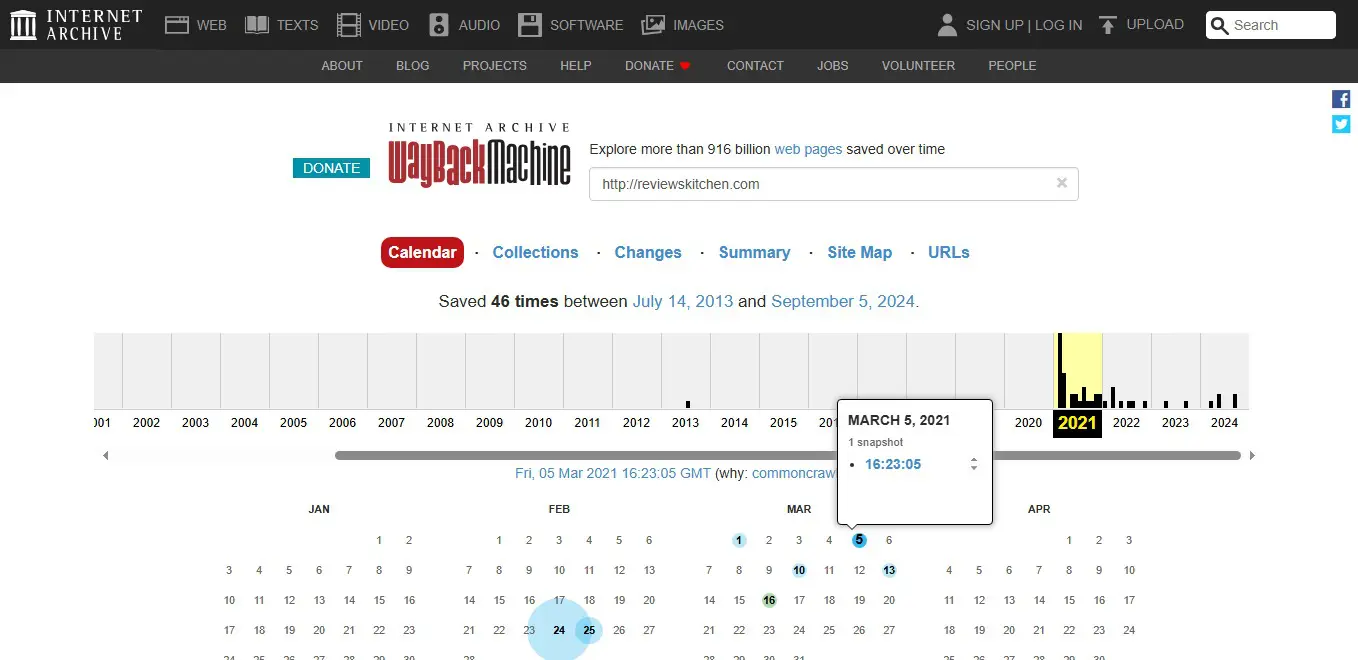This screenshot has height=660, width=1358.
Task: Open the March 1 snapshot day
Action: (x=739, y=541)
